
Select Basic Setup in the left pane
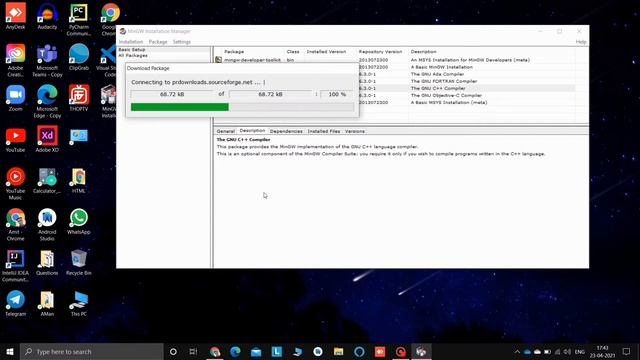132,49
